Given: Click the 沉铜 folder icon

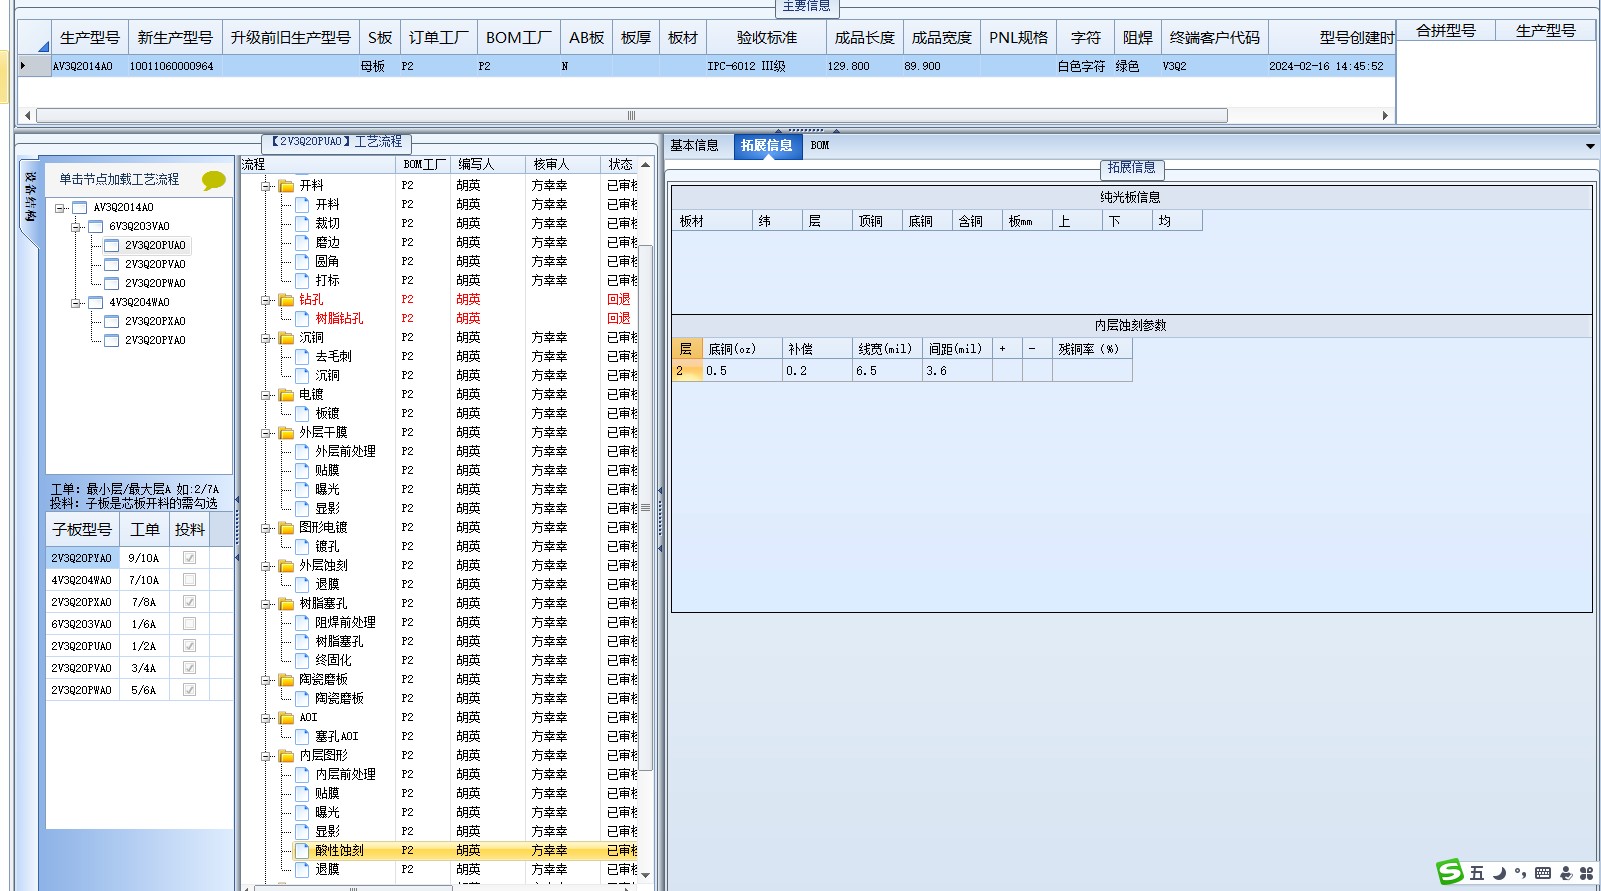Looking at the screenshot, I should click(x=286, y=338).
